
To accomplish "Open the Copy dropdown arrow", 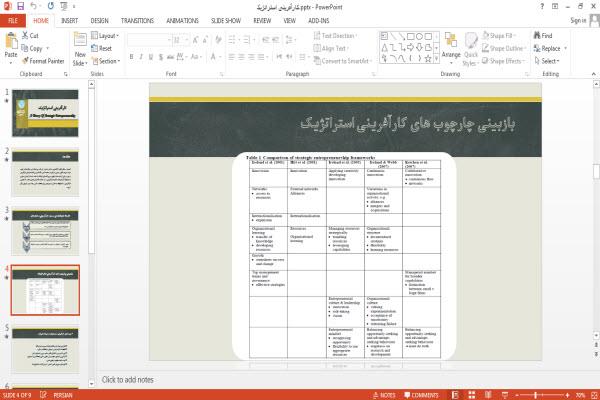I will point(48,48).
